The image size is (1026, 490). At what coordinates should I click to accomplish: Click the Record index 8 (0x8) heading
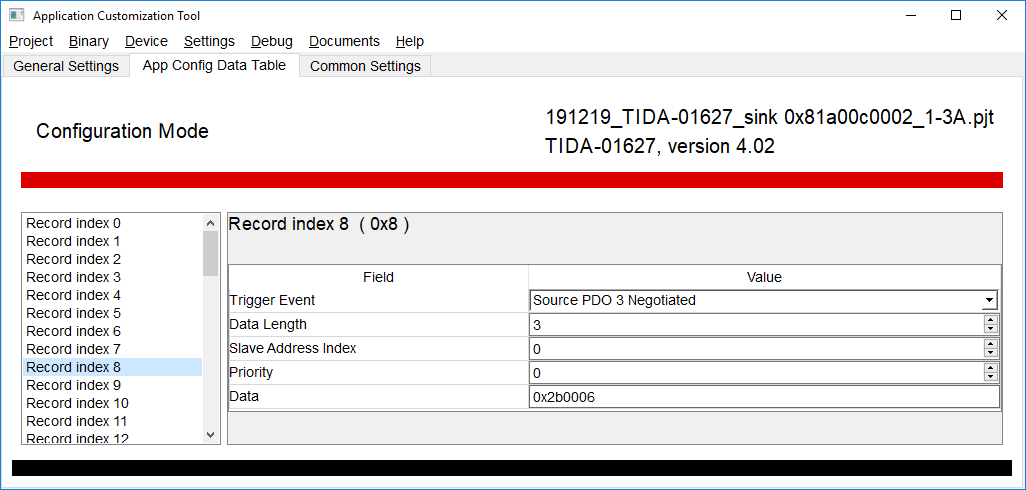pyautogui.click(x=319, y=224)
